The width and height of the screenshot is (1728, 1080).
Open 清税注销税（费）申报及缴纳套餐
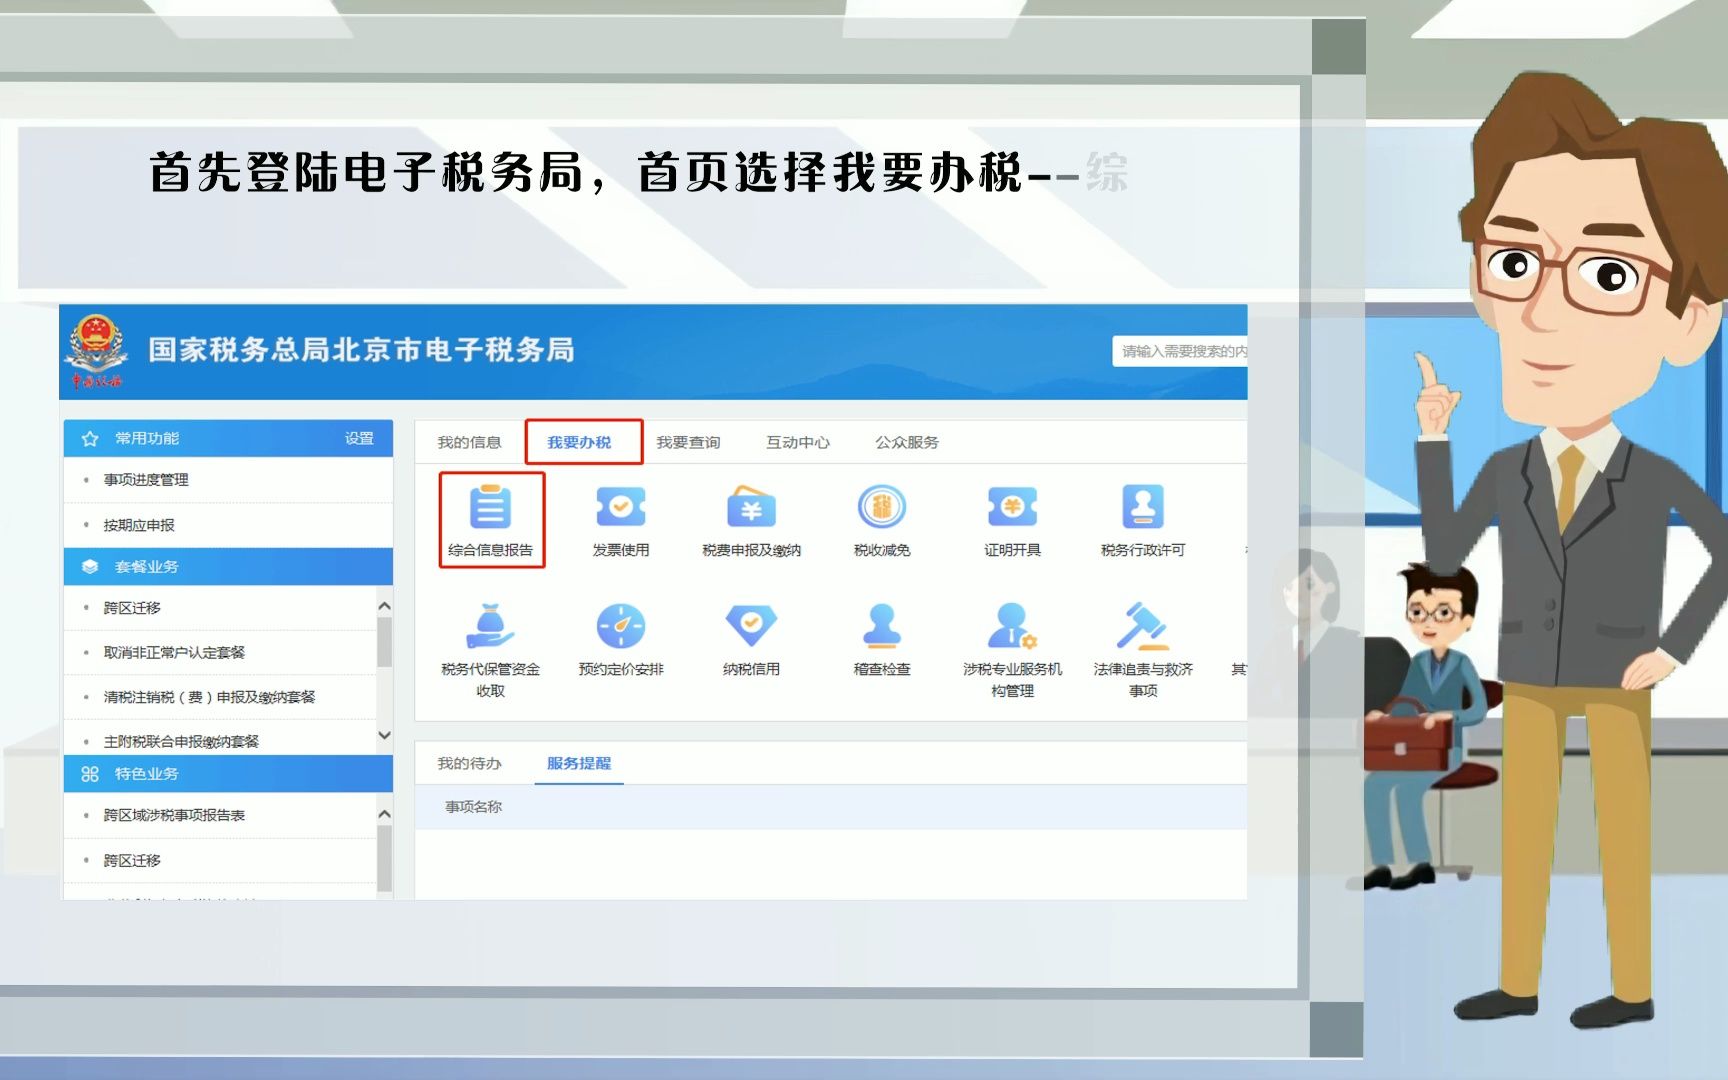(x=209, y=697)
